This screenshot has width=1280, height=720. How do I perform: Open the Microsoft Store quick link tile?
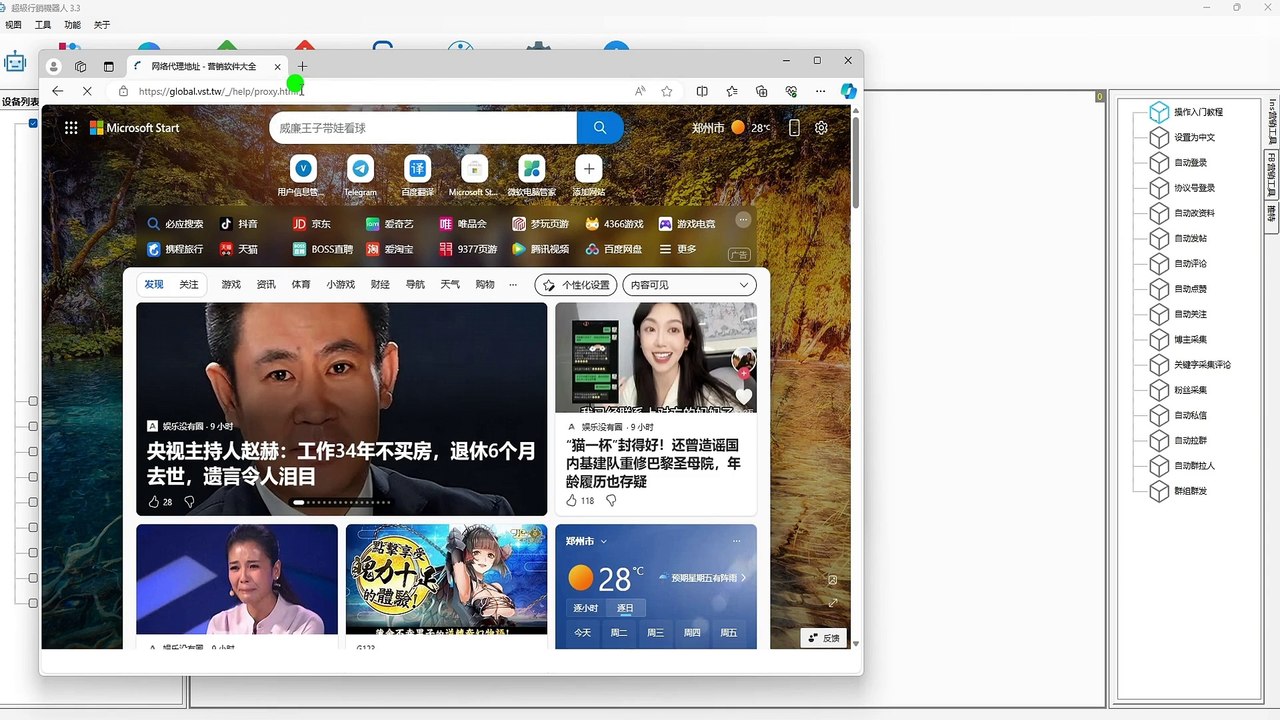474,175
